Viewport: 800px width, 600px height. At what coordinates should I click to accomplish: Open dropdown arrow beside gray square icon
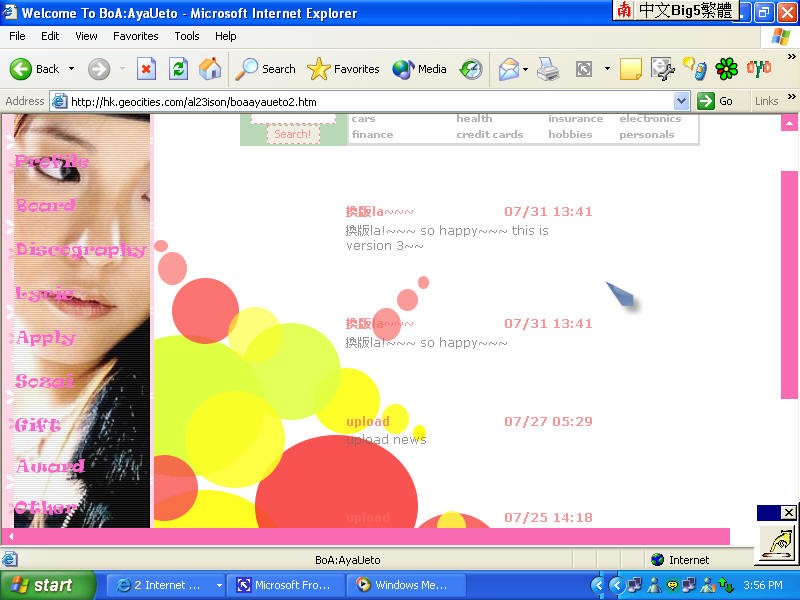coord(607,69)
